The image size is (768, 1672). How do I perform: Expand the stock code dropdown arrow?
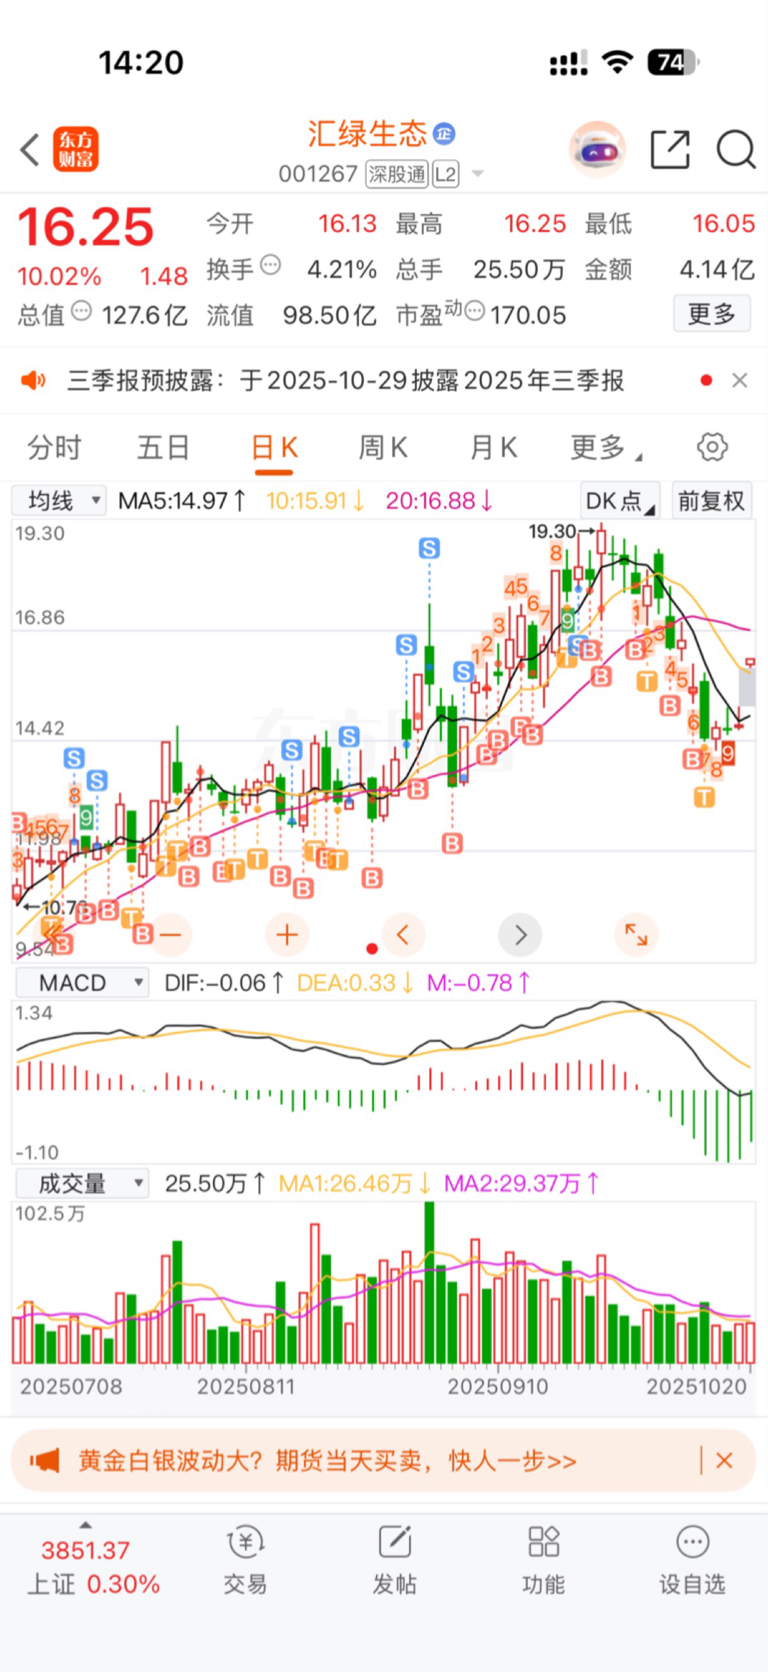tap(478, 174)
